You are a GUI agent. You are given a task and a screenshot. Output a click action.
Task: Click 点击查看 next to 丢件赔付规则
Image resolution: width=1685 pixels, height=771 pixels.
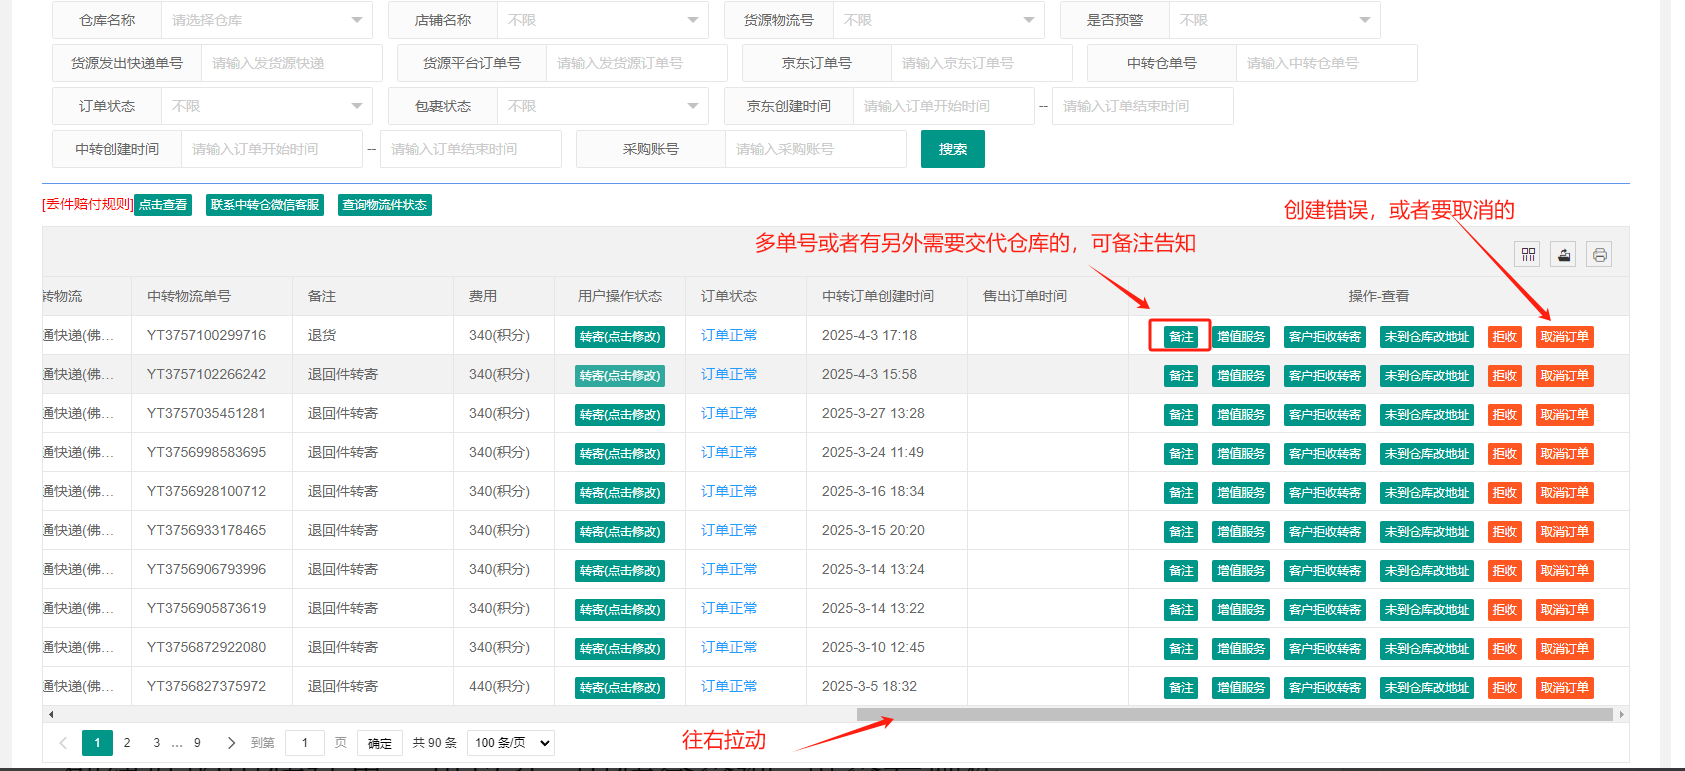[x=163, y=205]
